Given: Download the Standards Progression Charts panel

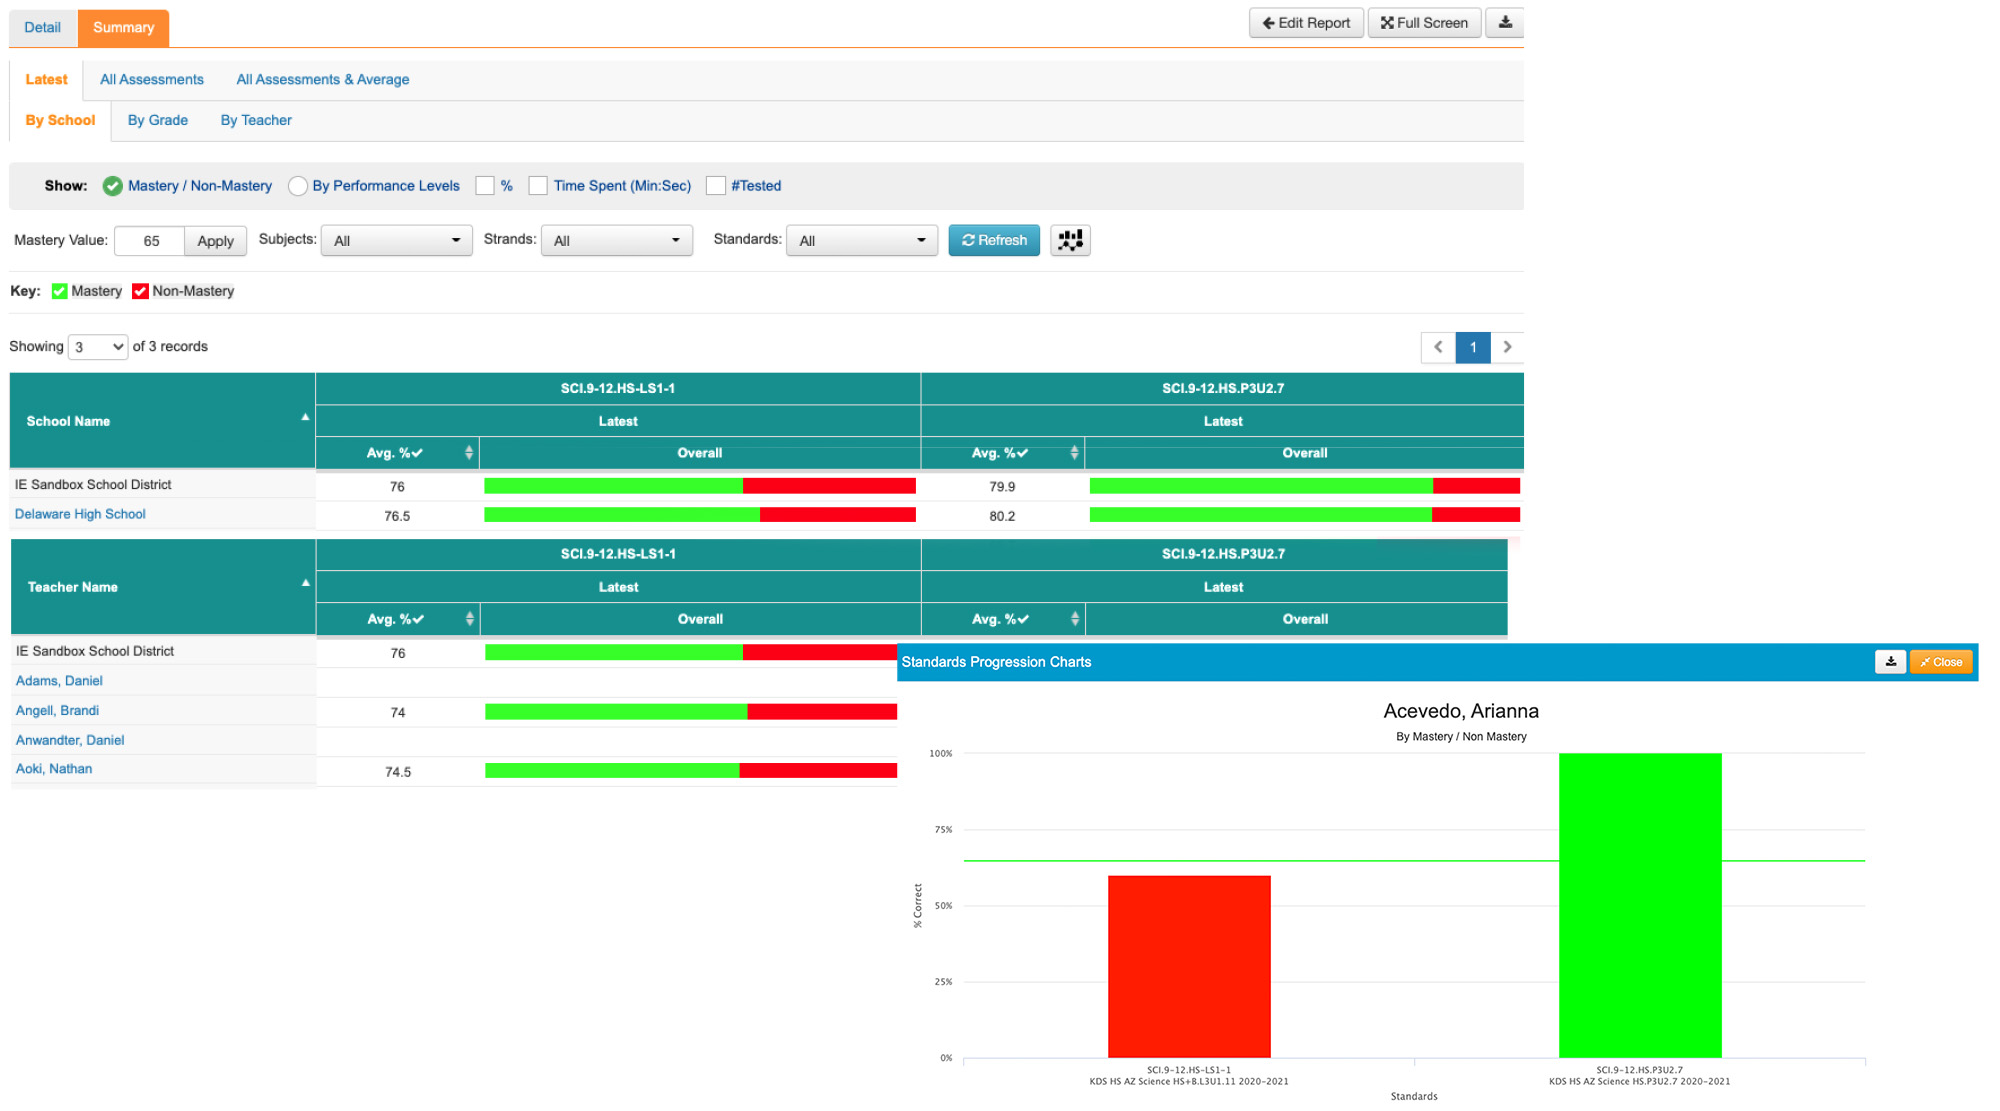Looking at the screenshot, I should pos(1890,662).
